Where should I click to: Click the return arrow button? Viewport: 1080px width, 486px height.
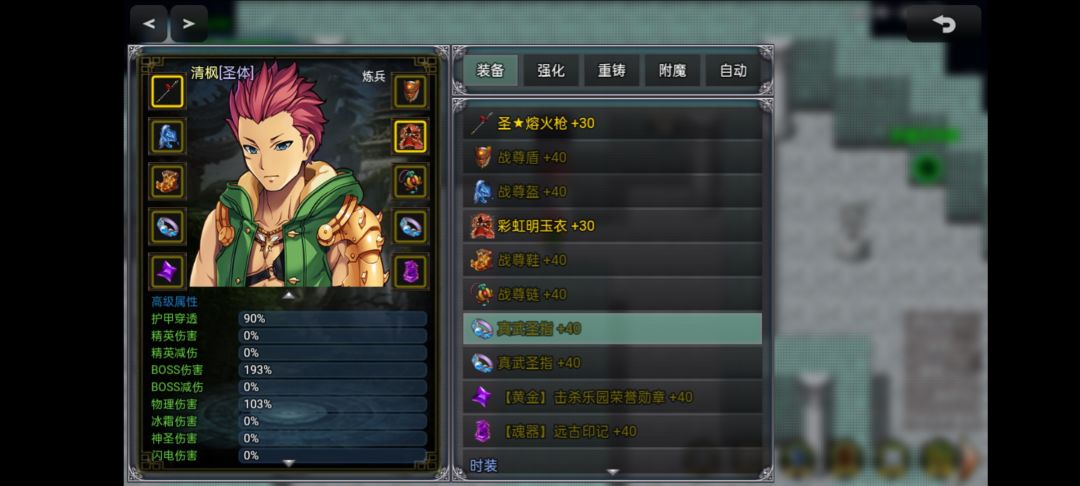click(944, 24)
